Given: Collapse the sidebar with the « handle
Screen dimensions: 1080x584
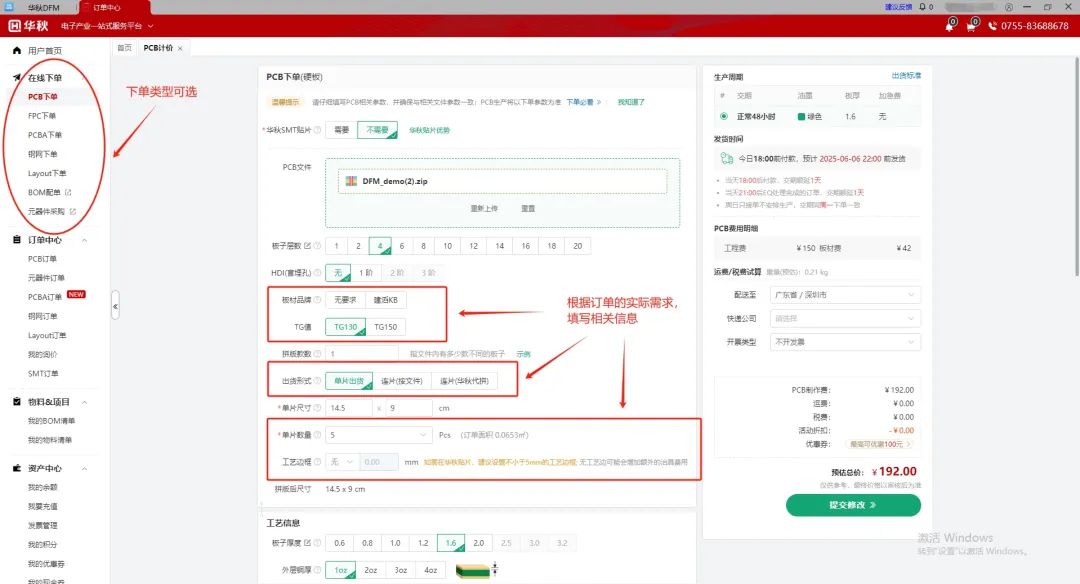Looking at the screenshot, I should click(x=115, y=306).
